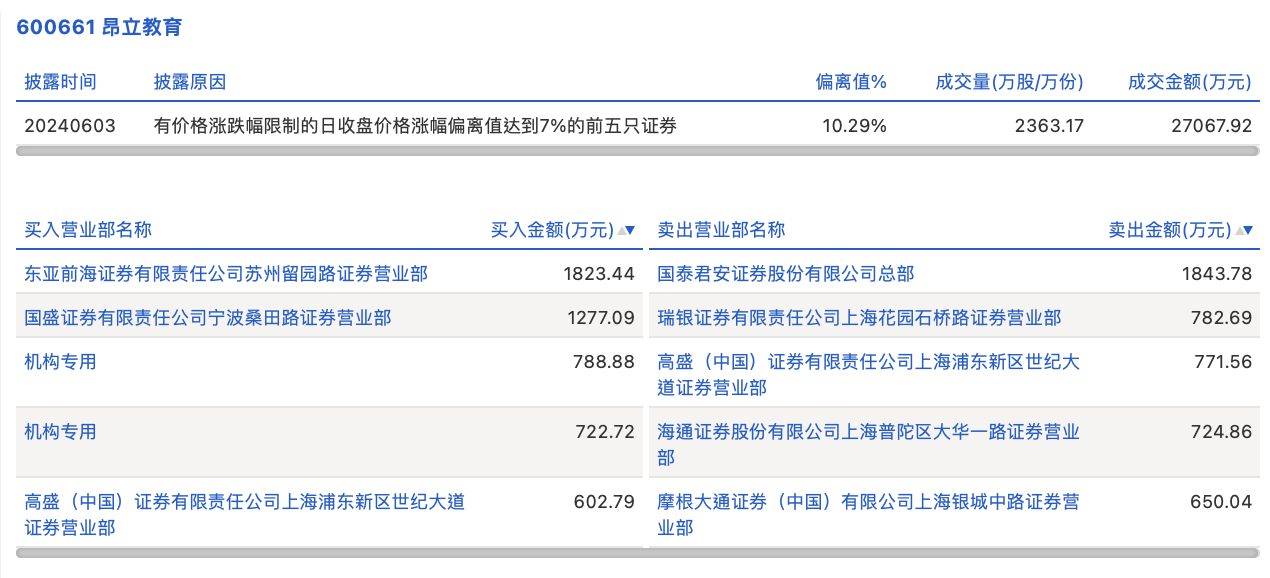This screenshot has height=578, width=1270.
Task: Click the 成交金额(万元) column header
Action: point(1189,82)
